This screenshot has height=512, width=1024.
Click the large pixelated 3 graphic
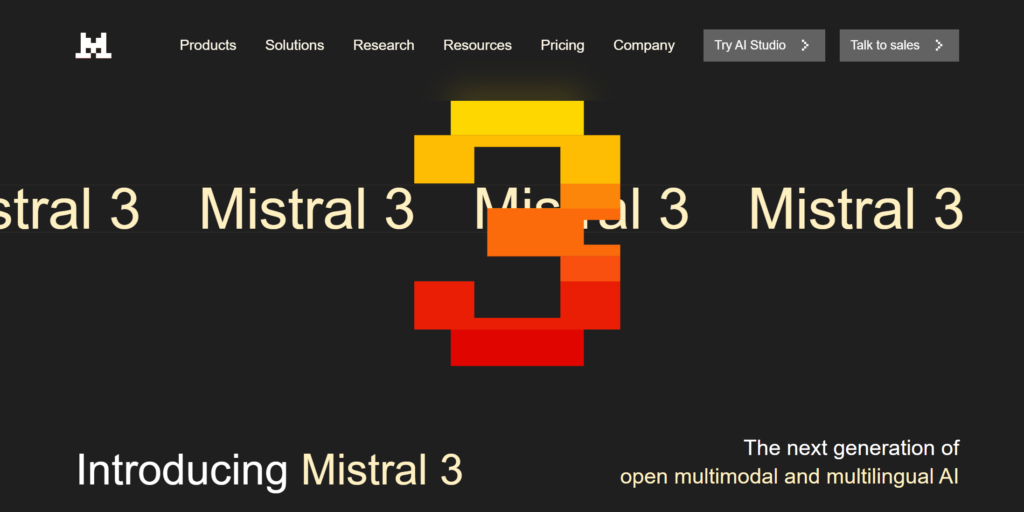(x=517, y=232)
